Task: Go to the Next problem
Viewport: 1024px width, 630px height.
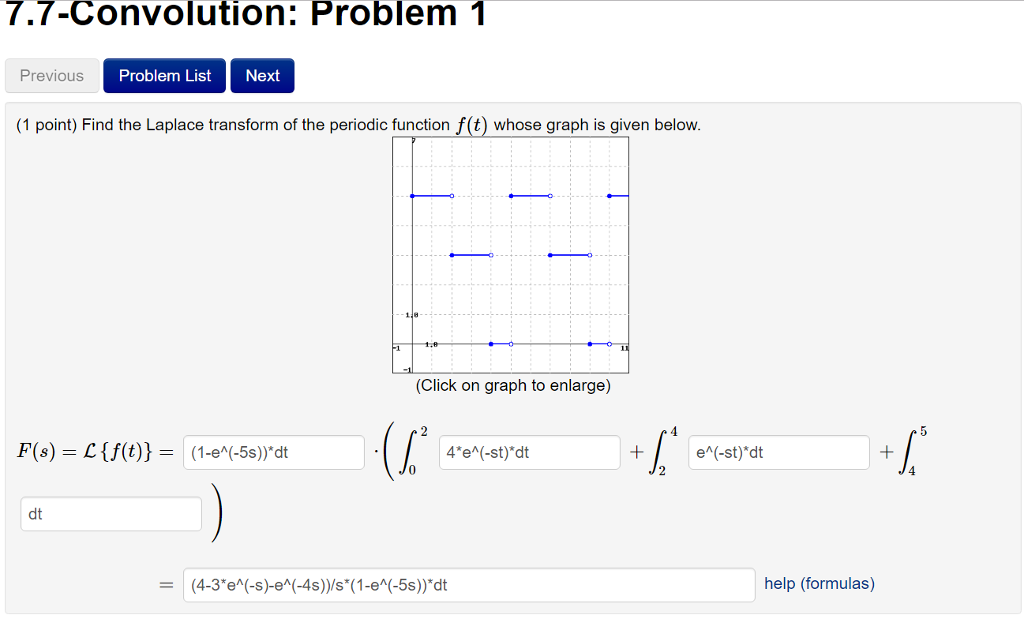Action: click(x=263, y=76)
